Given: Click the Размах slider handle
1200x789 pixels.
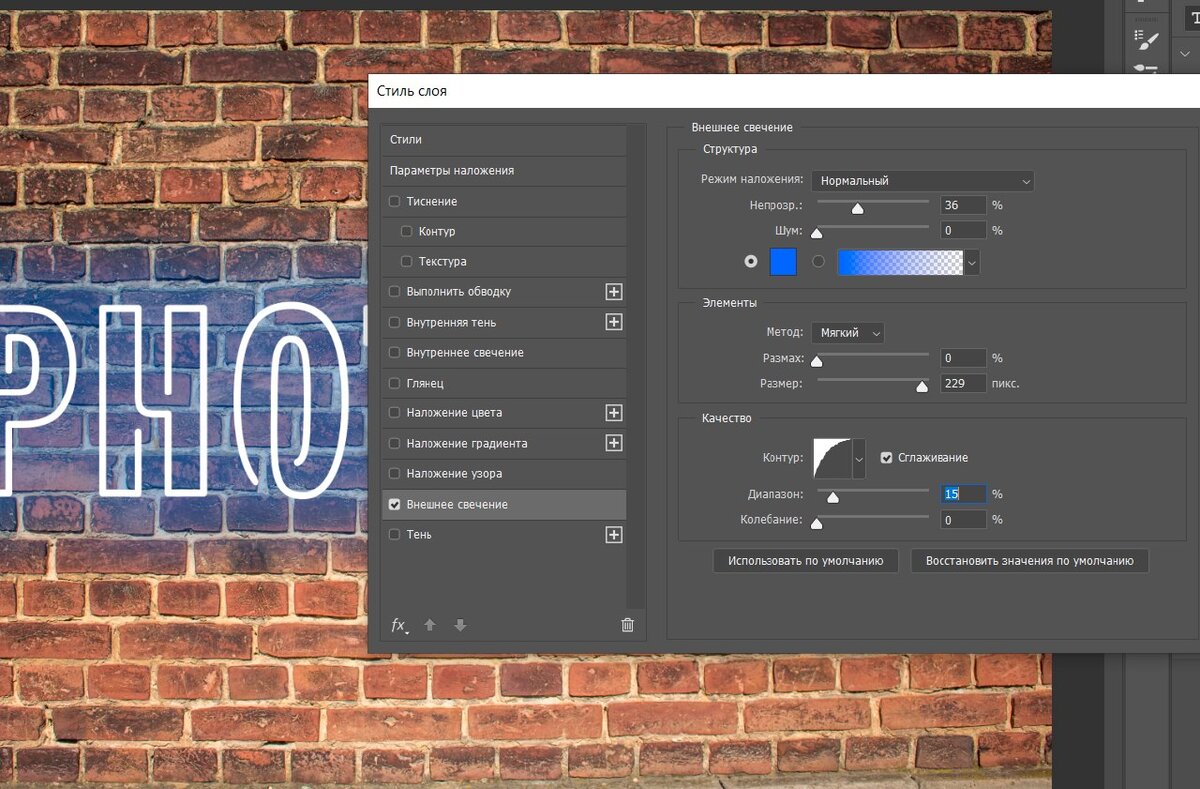Looking at the screenshot, I should click(x=816, y=361).
